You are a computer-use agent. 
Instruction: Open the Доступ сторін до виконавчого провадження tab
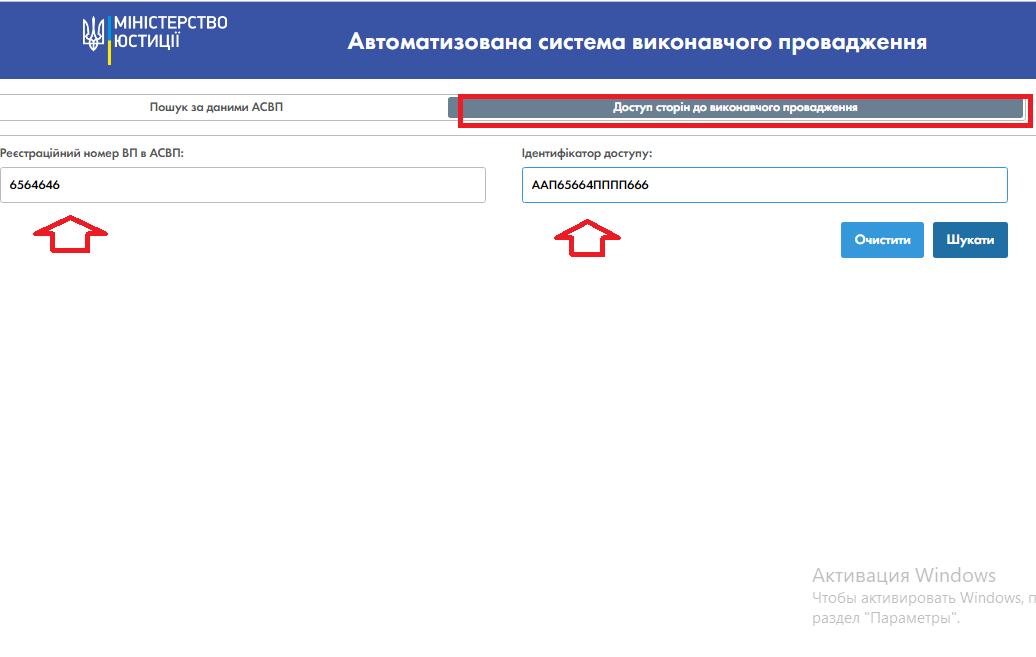(x=735, y=107)
